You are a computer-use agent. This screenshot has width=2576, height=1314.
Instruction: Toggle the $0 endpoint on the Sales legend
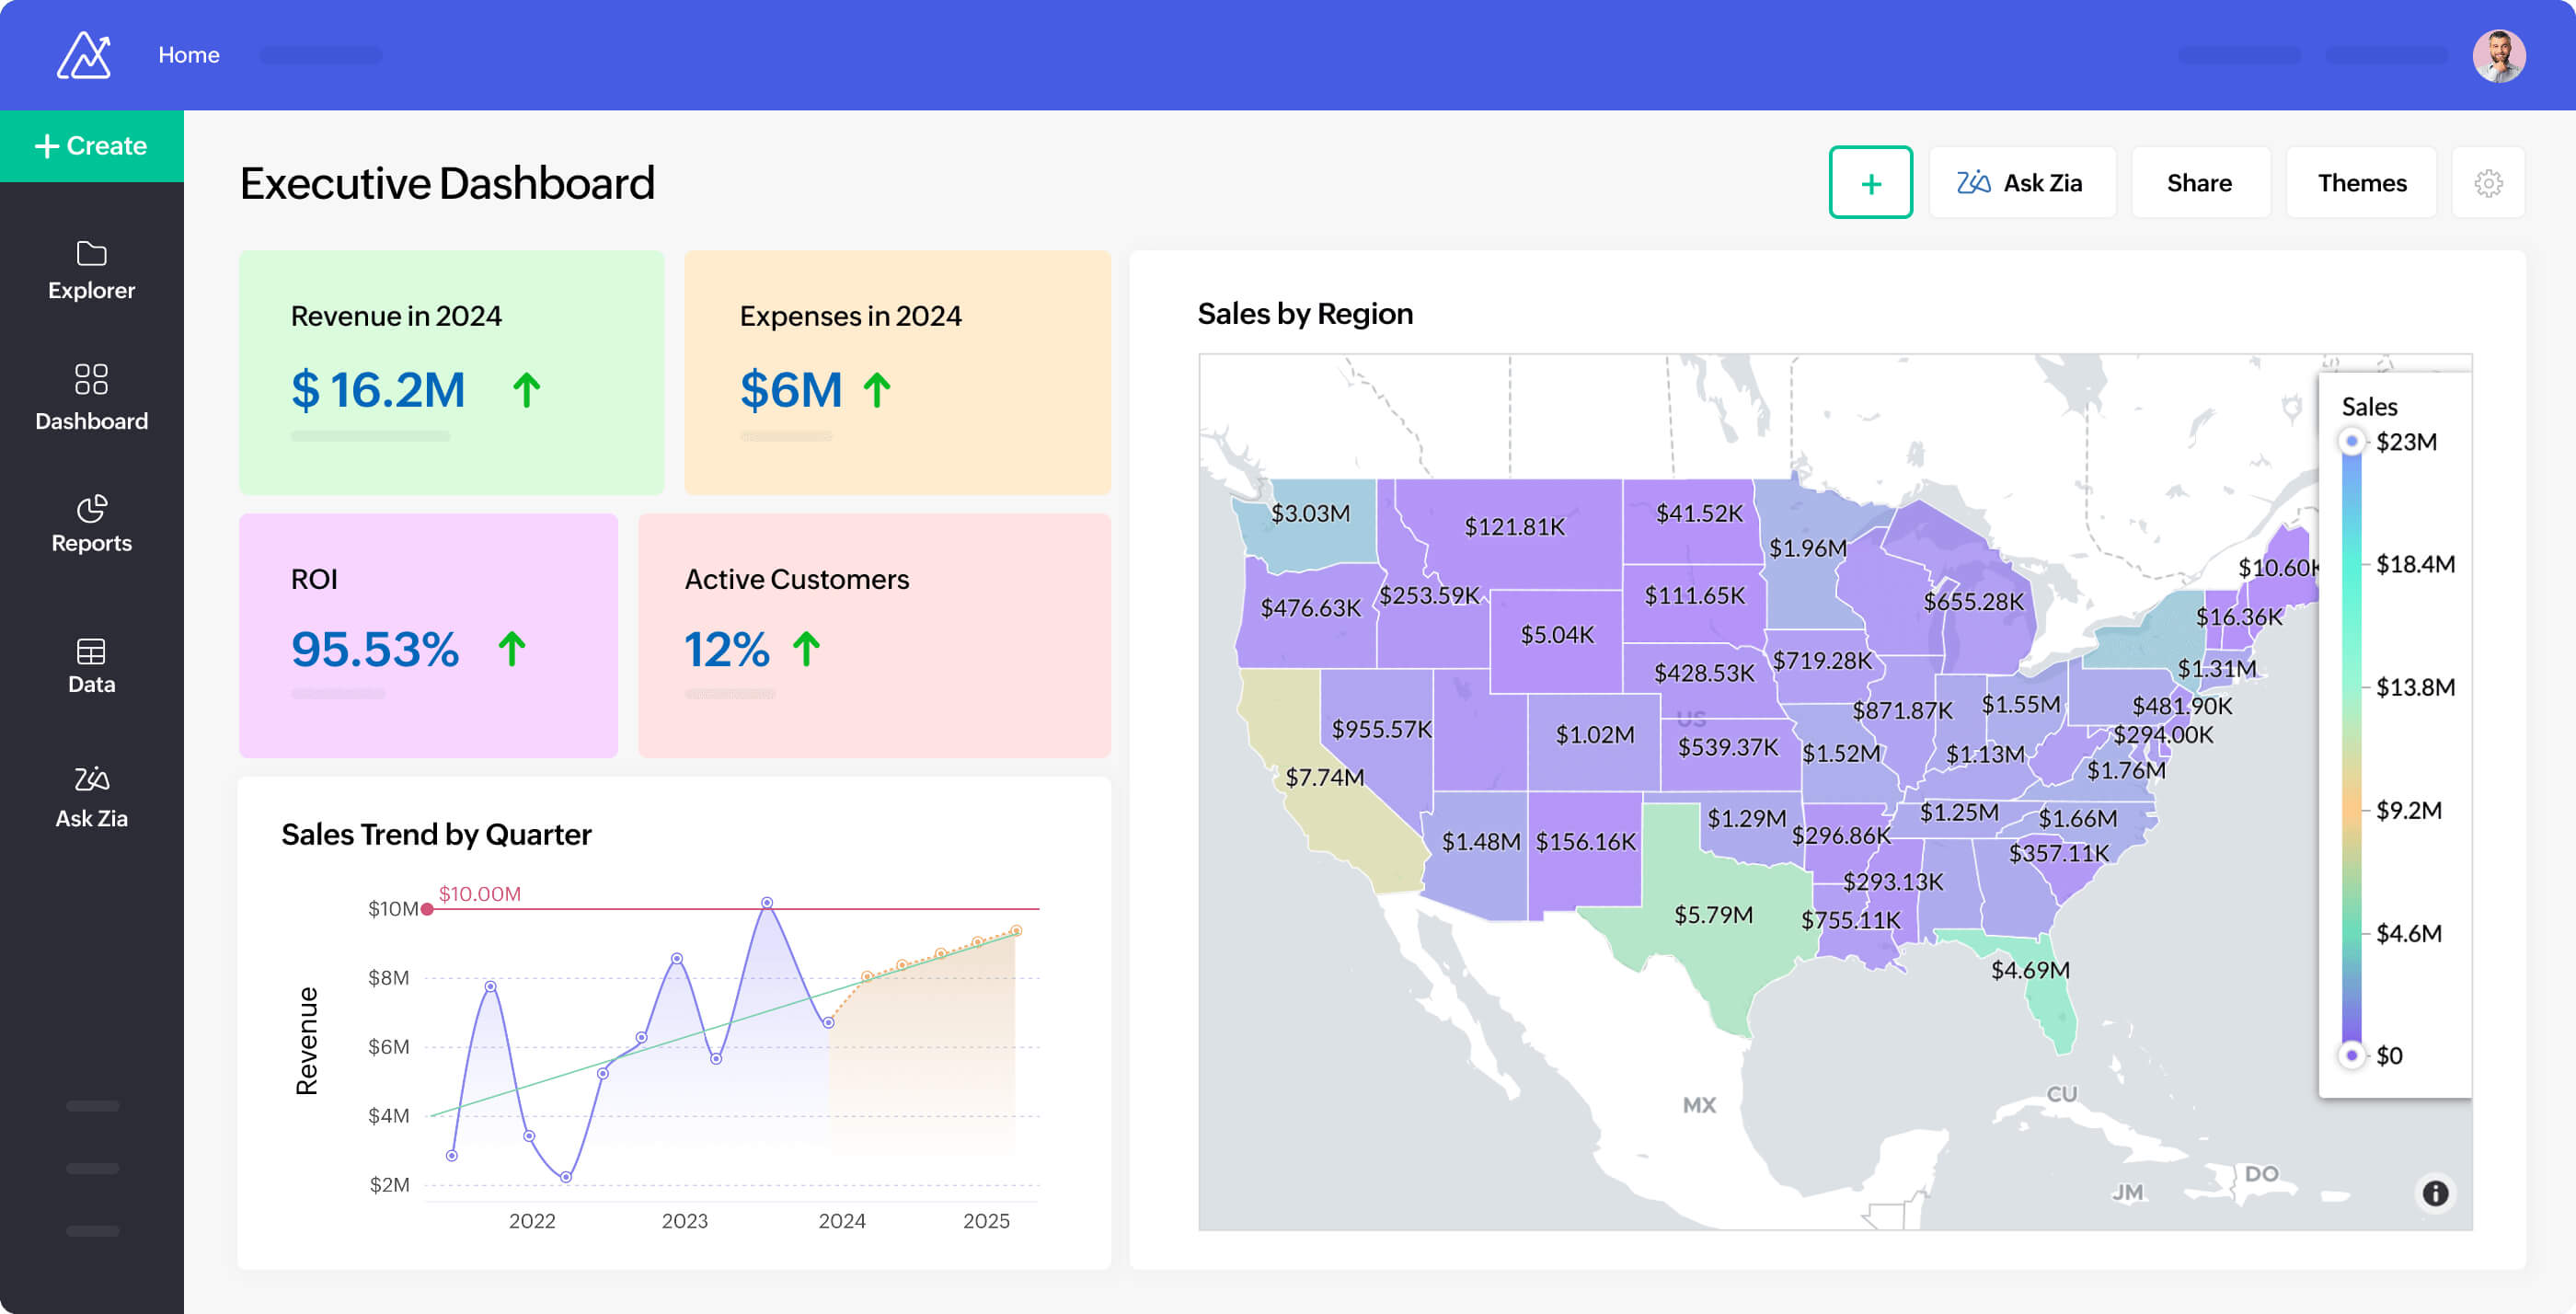coord(2352,1054)
